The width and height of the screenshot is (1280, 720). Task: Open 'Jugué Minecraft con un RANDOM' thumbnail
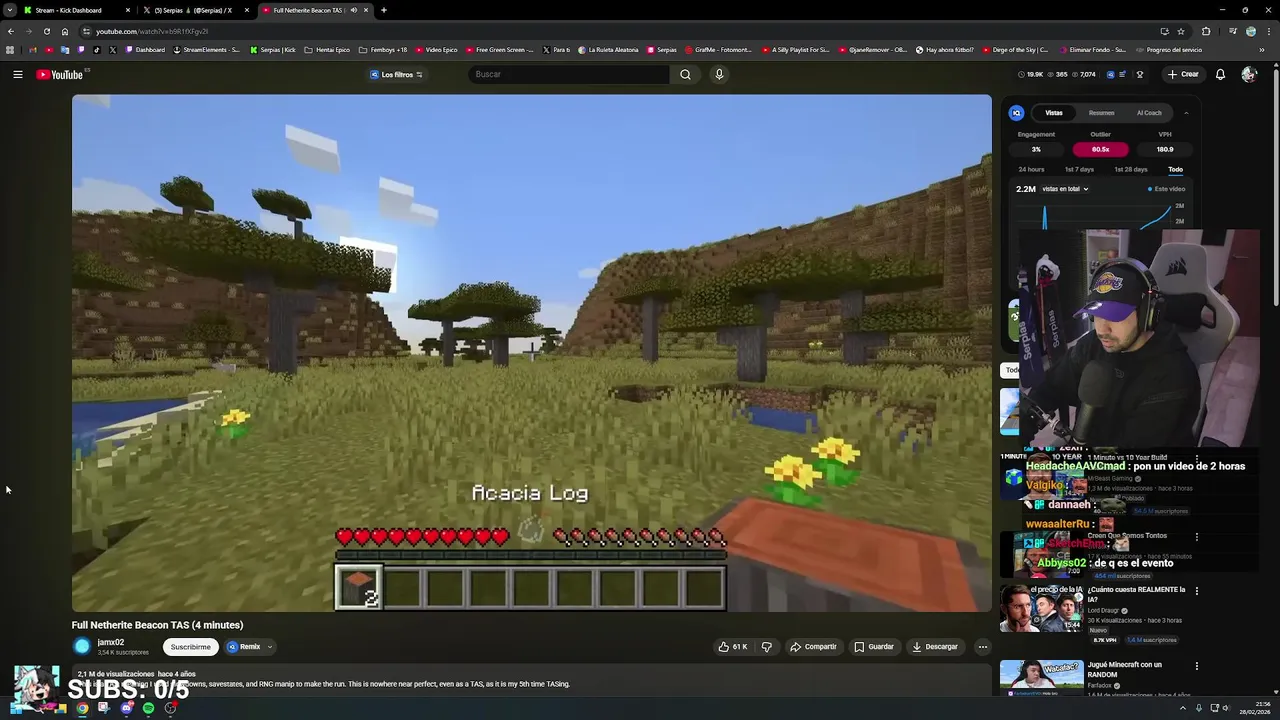(x=1041, y=677)
